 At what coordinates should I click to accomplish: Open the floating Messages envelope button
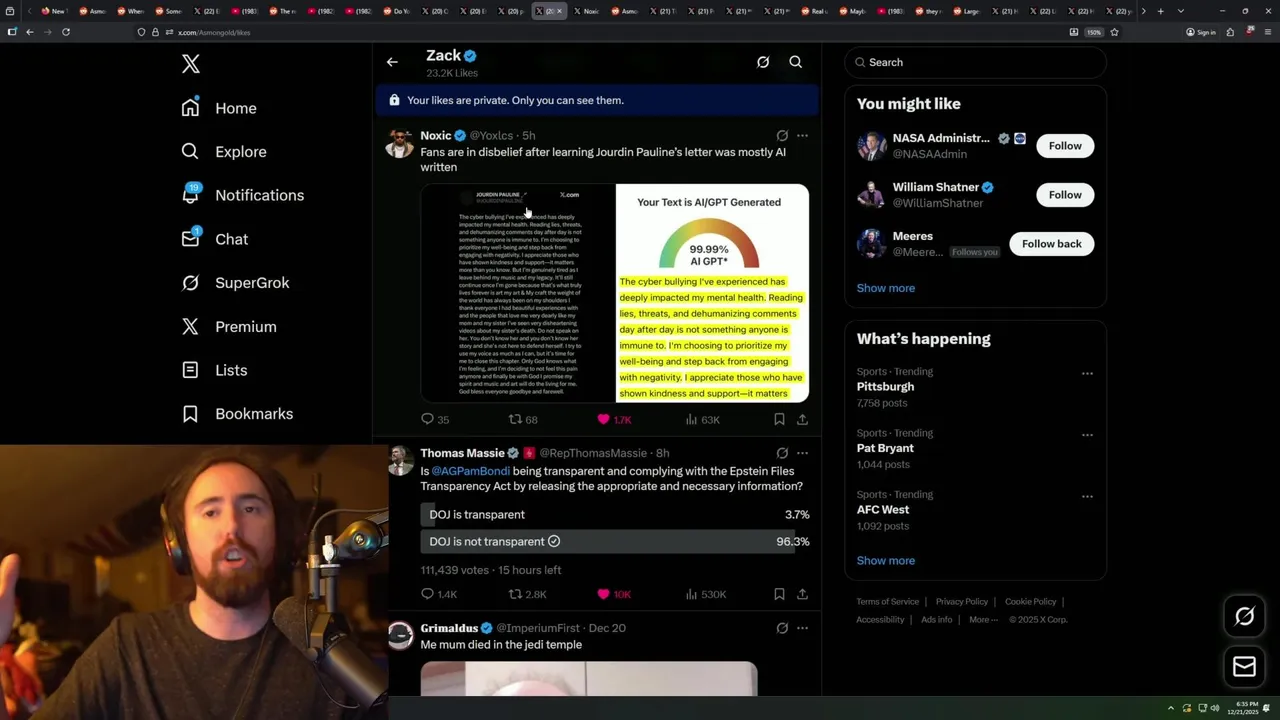click(x=1244, y=666)
